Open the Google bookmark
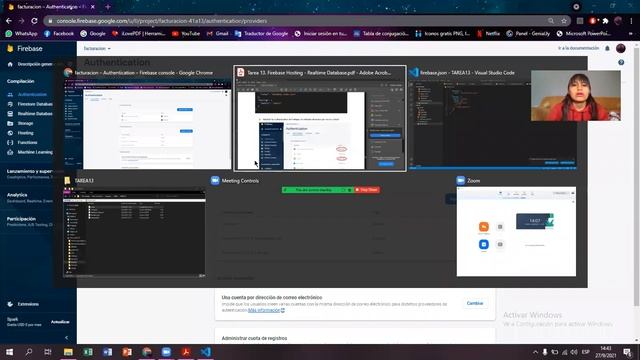 (93, 33)
